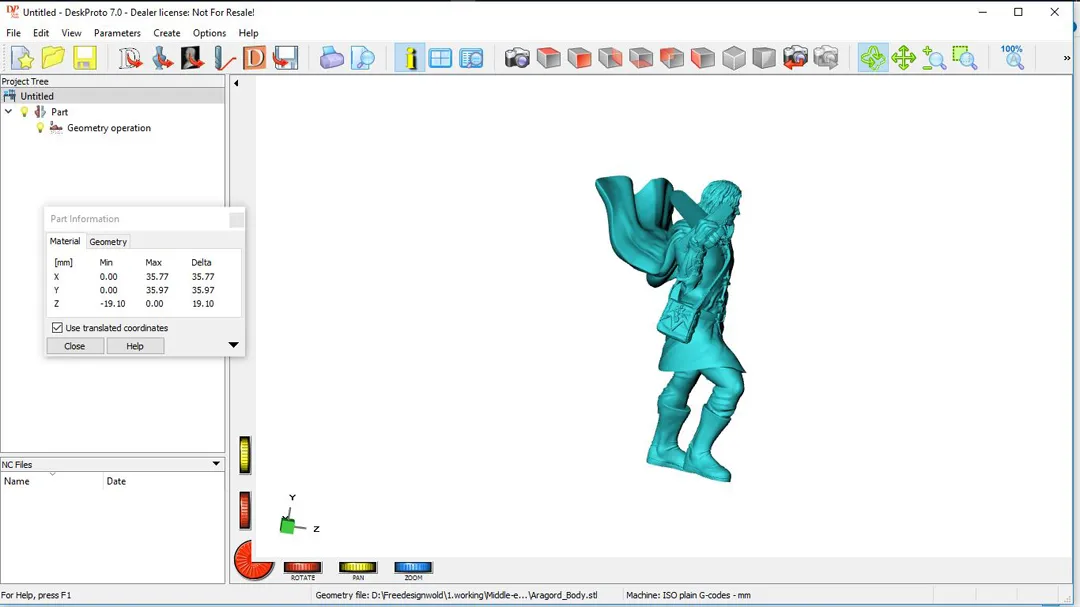Click the Help button in Part Information

[x=135, y=346]
